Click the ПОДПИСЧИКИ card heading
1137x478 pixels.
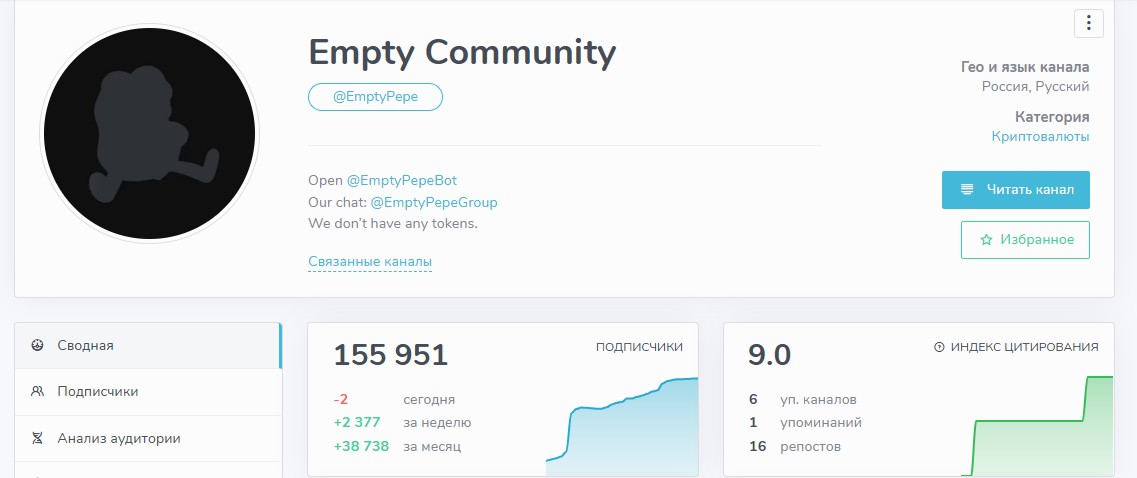coord(639,347)
